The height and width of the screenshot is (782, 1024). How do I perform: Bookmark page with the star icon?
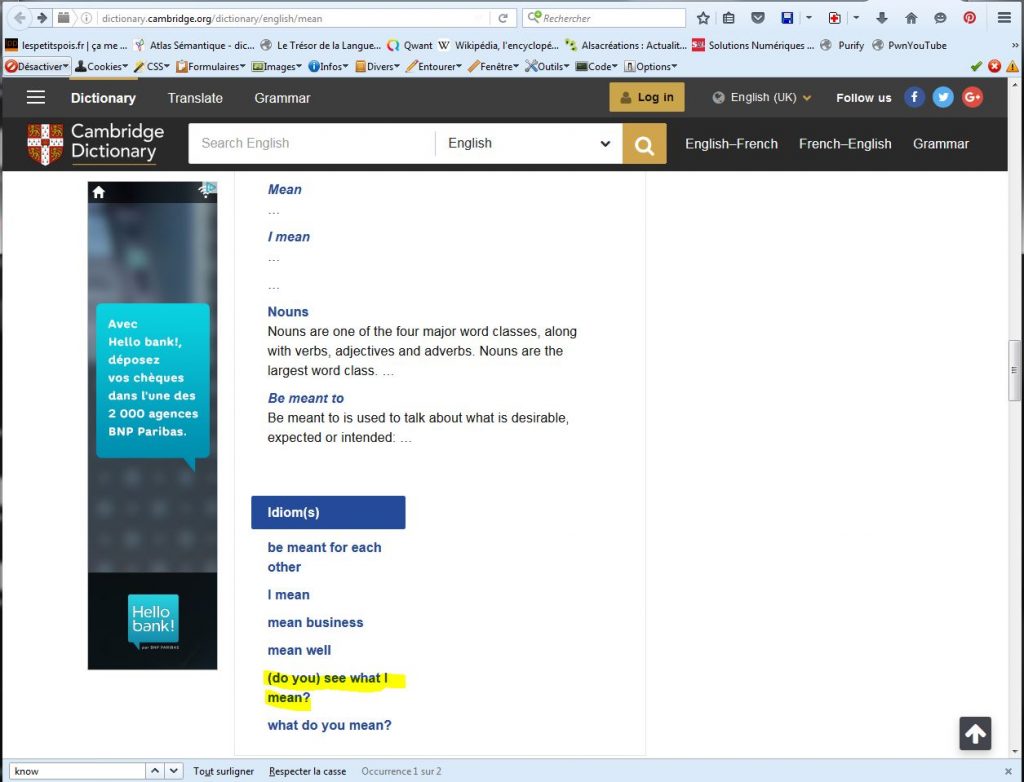703,18
